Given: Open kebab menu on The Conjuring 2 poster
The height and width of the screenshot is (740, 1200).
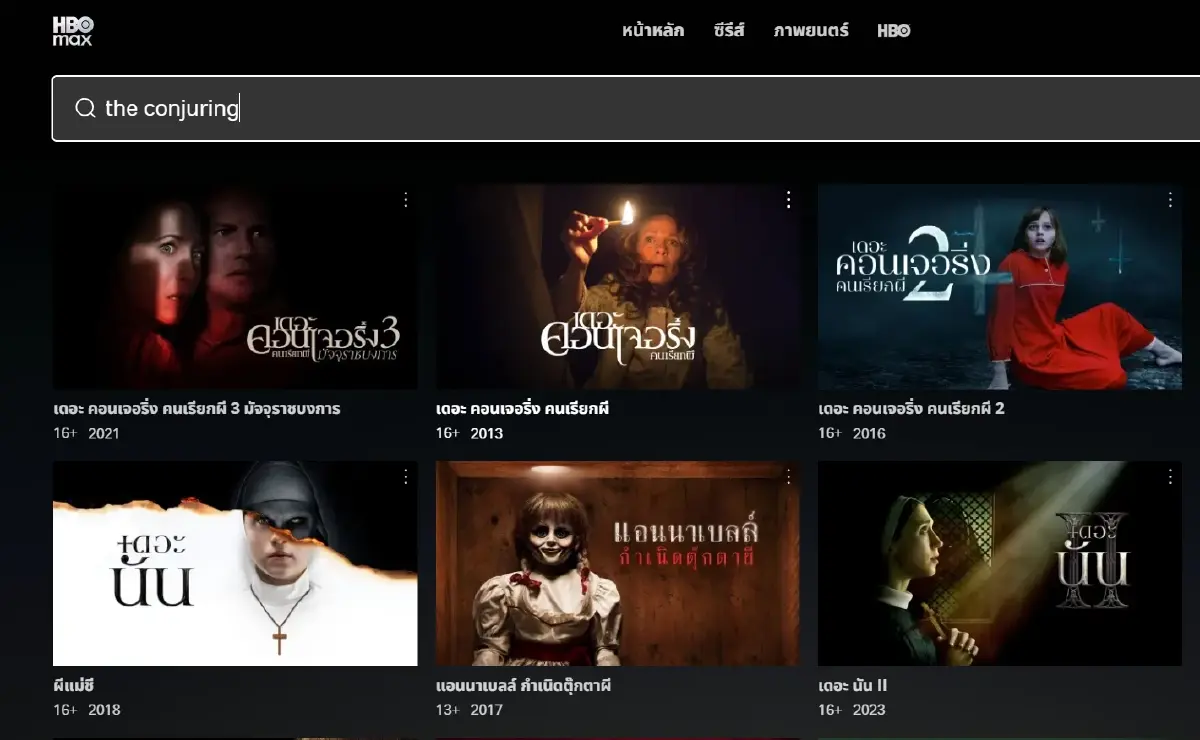Looking at the screenshot, I should click(1169, 199).
